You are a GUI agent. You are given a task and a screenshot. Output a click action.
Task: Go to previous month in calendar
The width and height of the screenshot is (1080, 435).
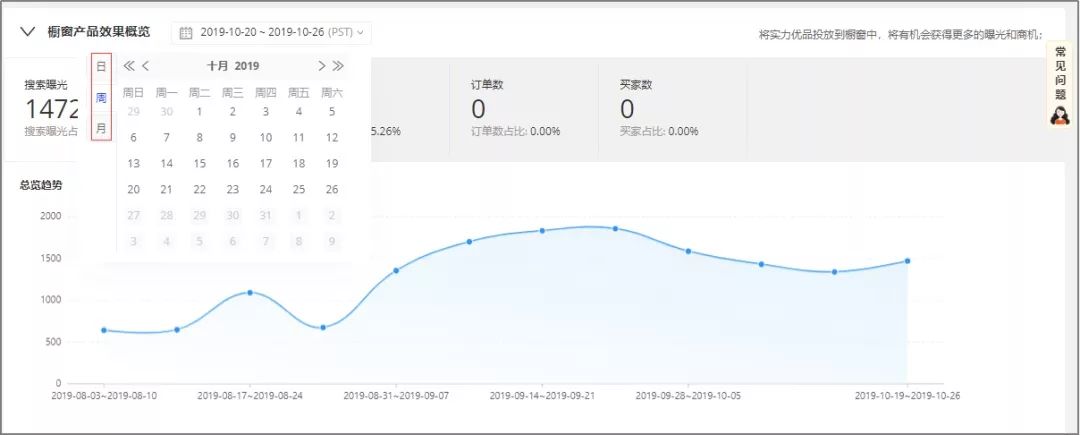click(146, 66)
